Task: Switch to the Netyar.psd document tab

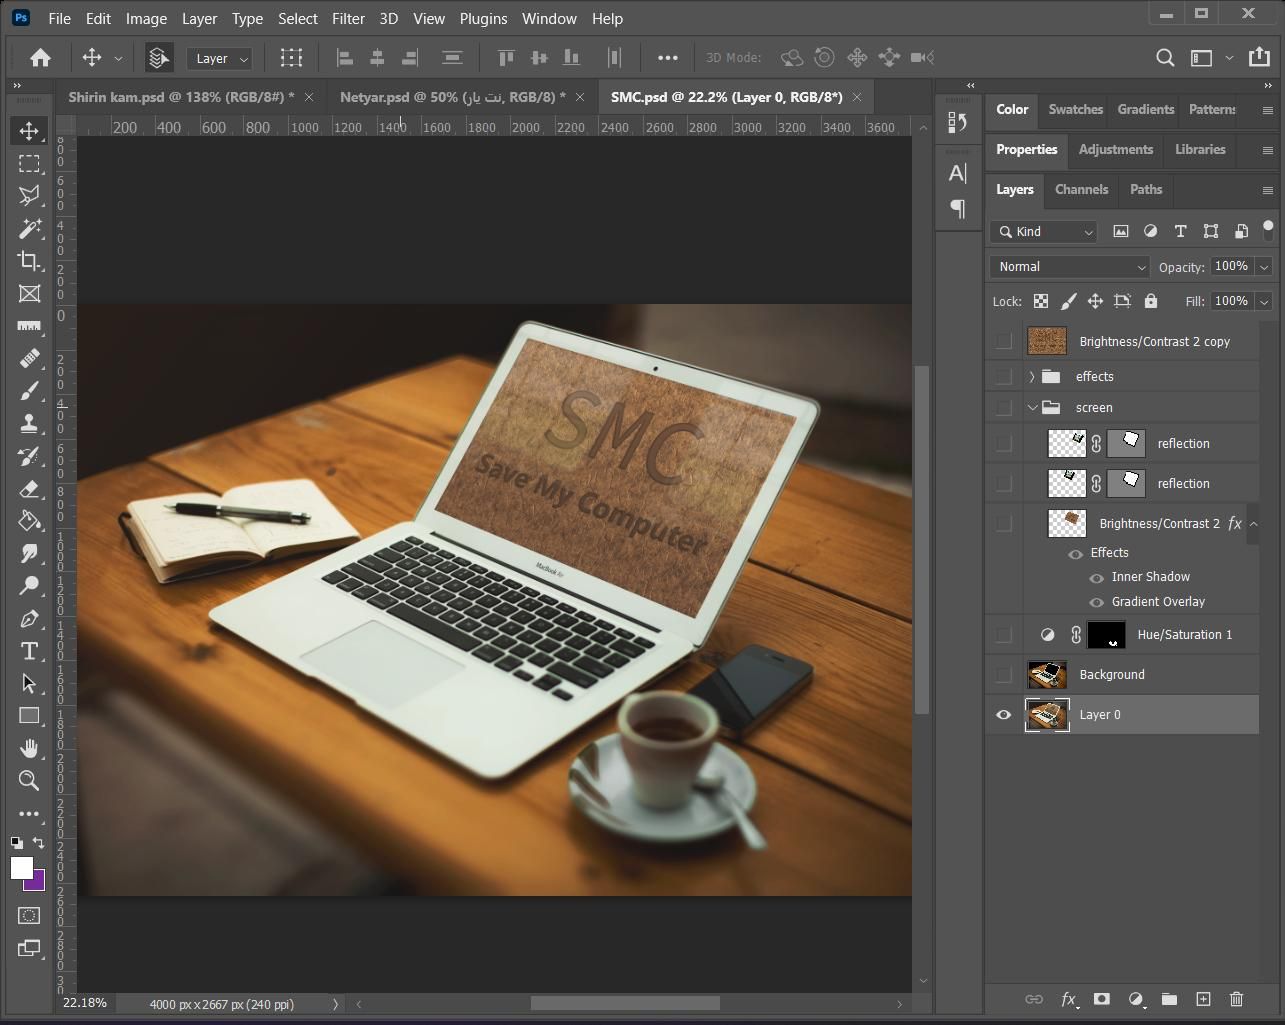Action: click(452, 97)
